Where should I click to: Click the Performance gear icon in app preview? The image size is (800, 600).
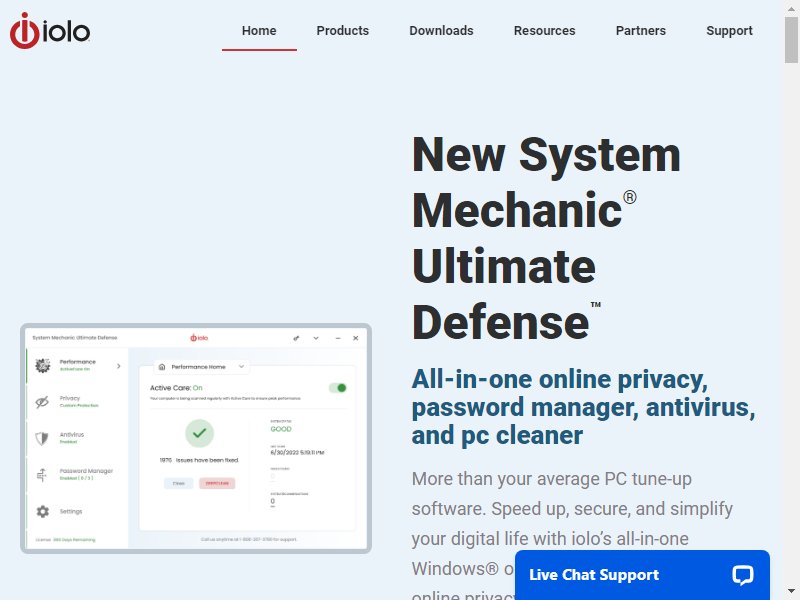[43, 365]
